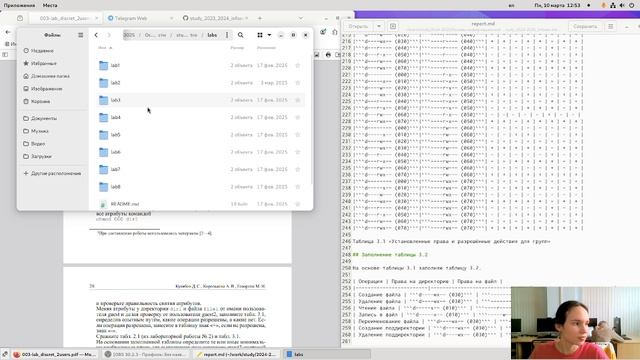Click Сохранить button in text editor

[585, 26]
